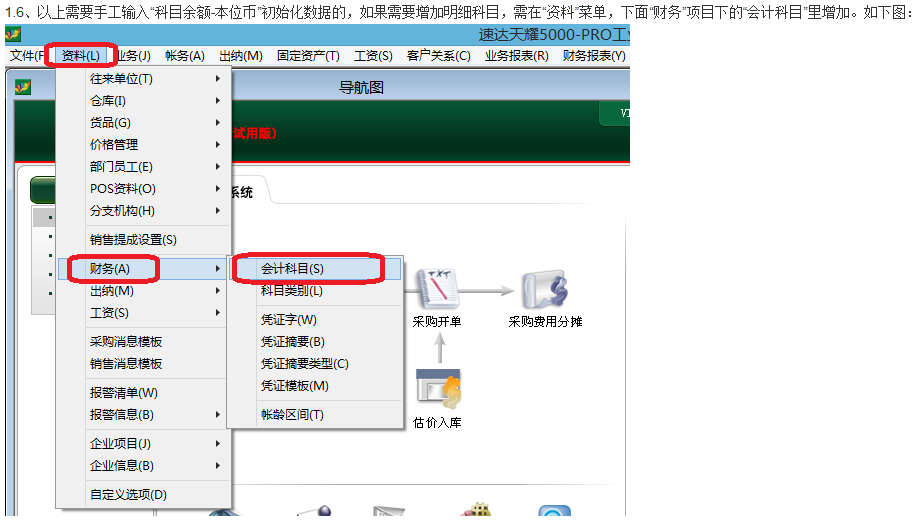Expand the 部门员工(E) submenu
This screenshot has height=526, width=923.
click(x=144, y=167)
